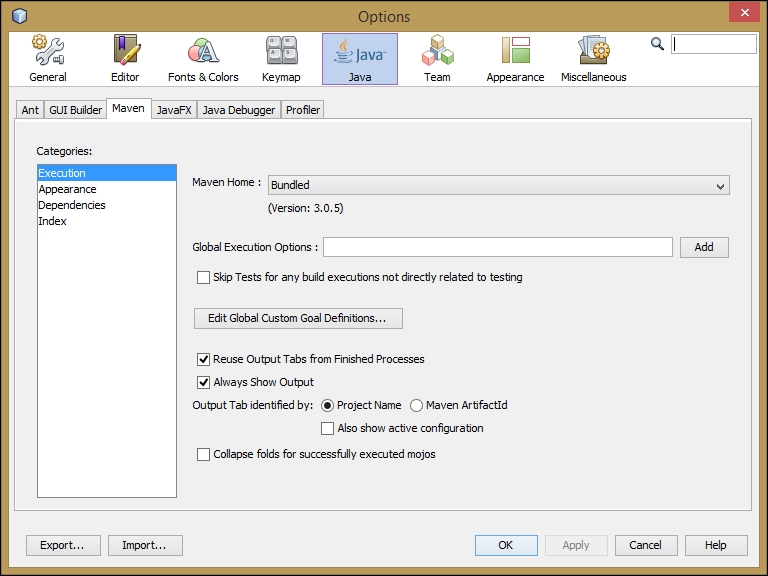Select Index in Categories list

click(107, 221)
